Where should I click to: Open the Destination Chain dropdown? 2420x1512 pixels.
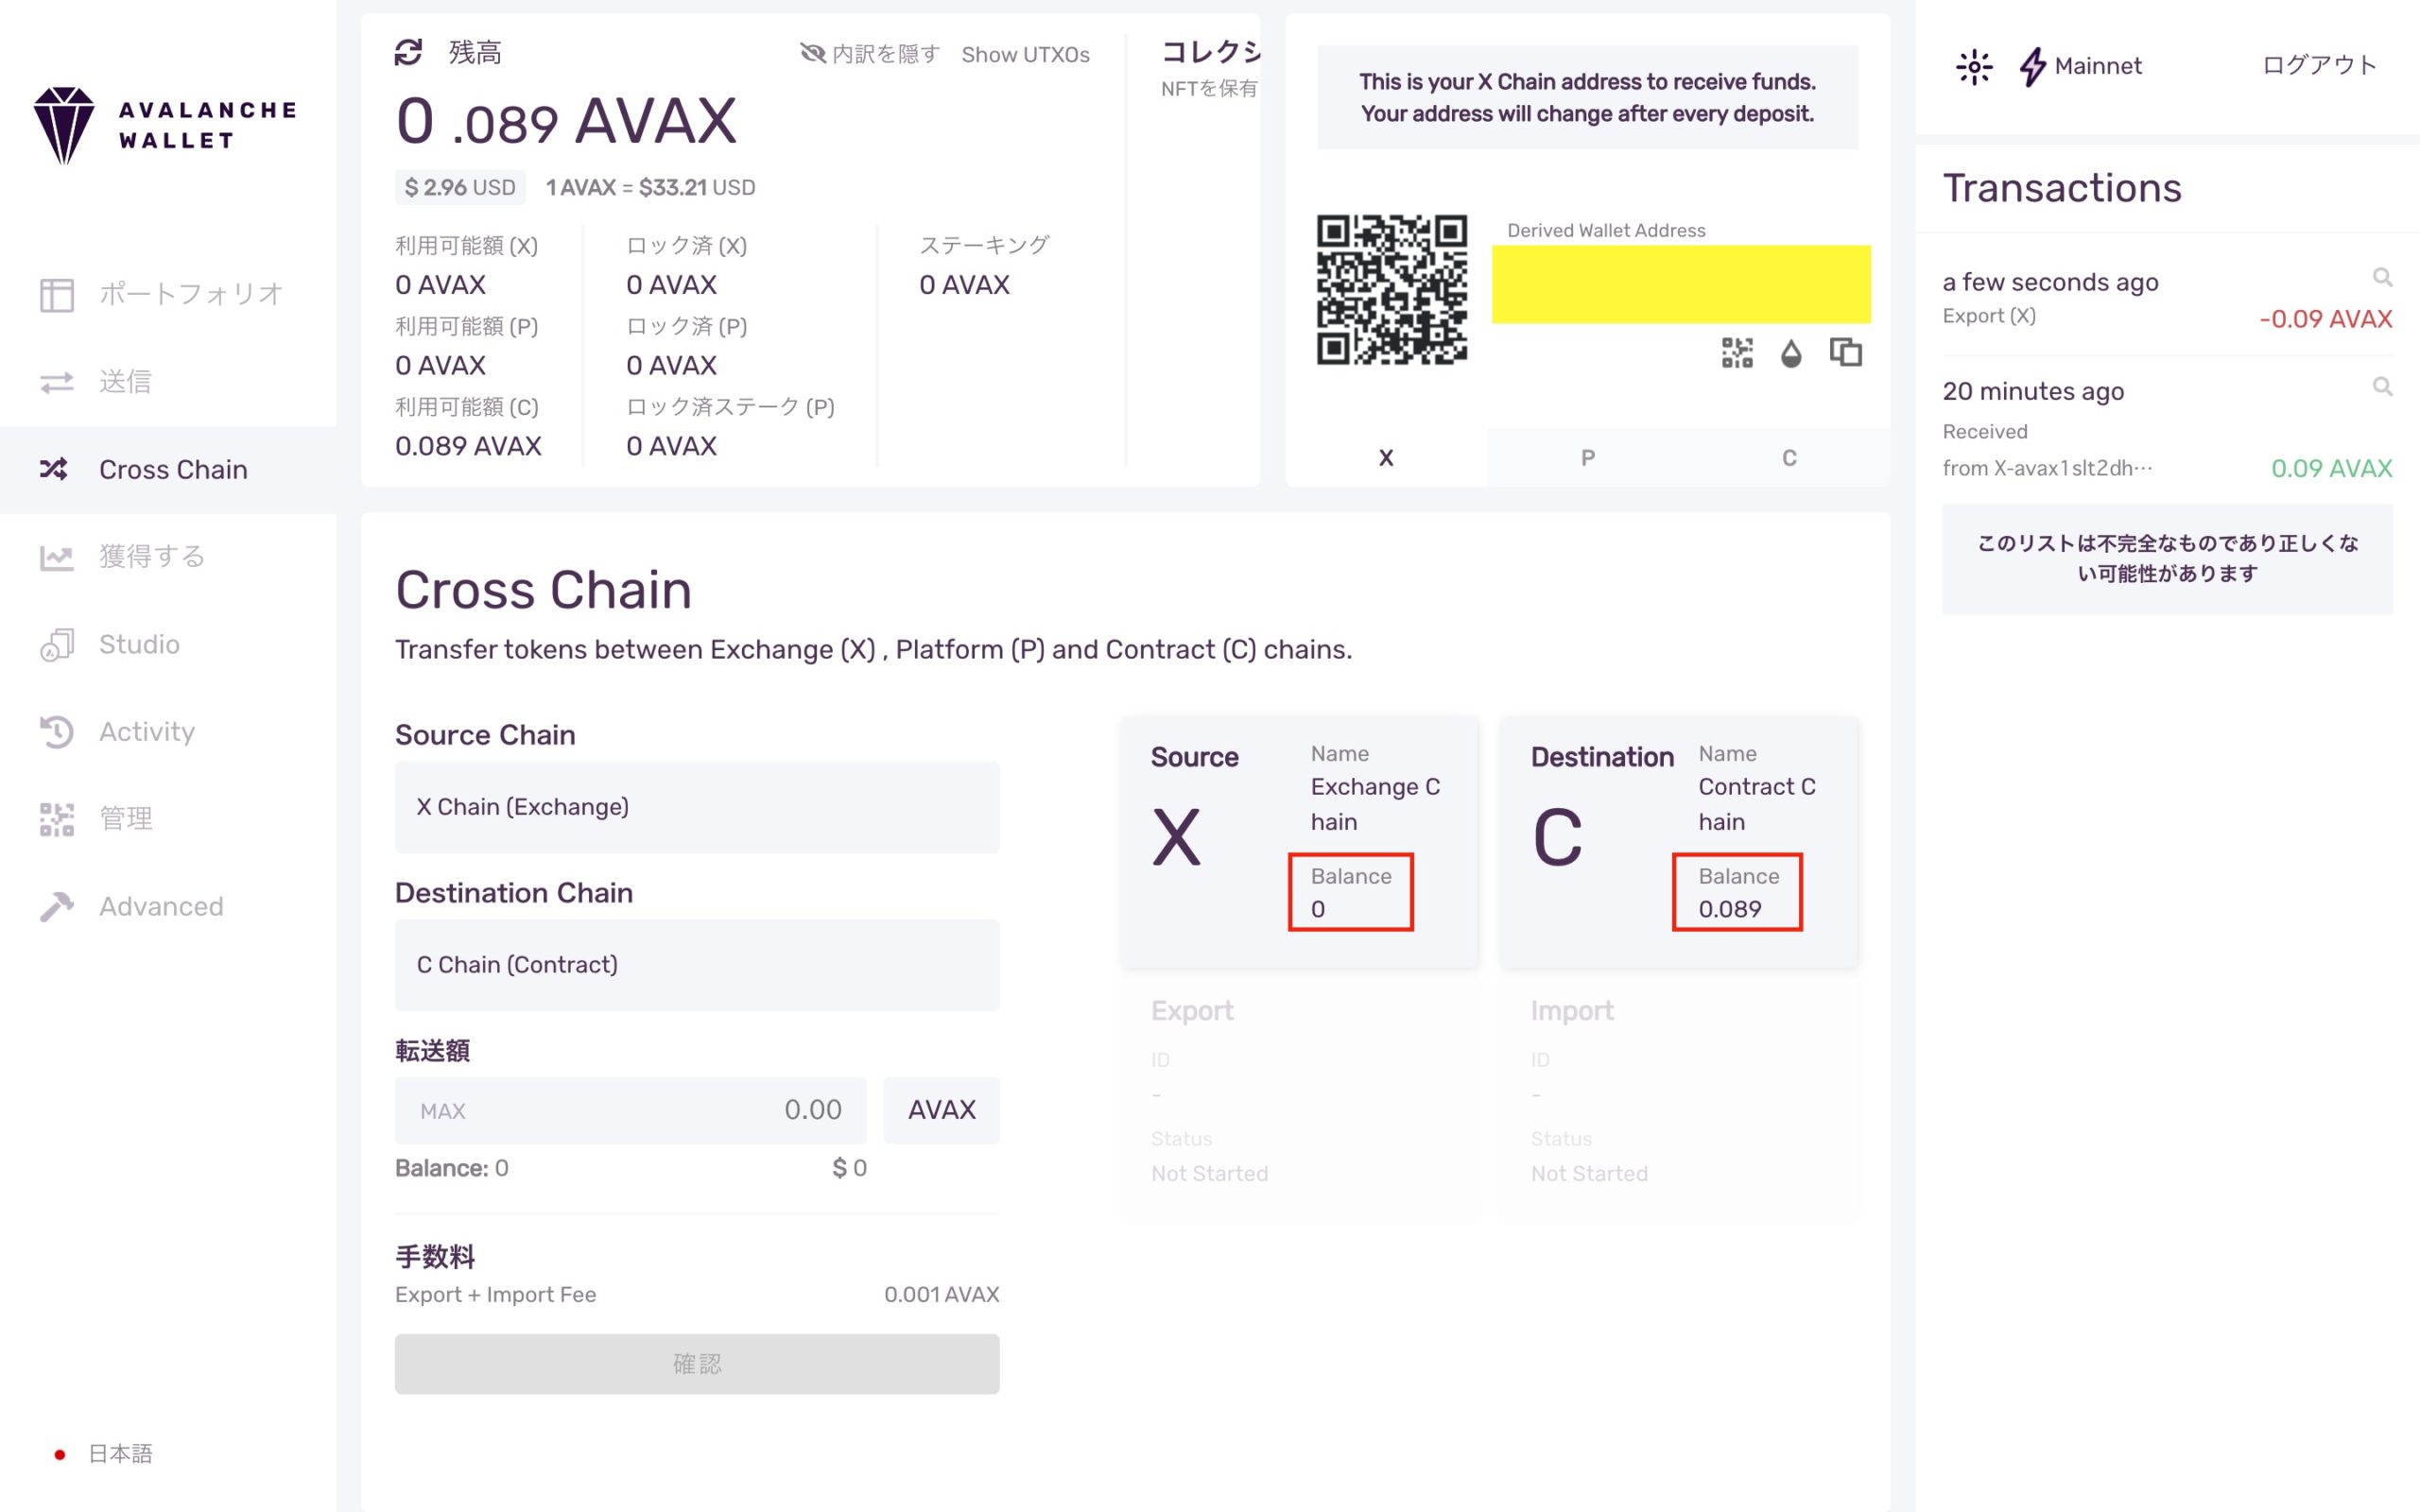(697, 965)
